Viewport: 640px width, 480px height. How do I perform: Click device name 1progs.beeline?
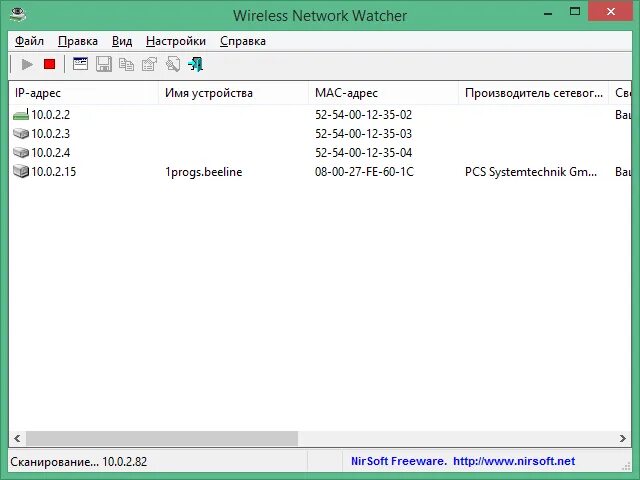[x=204, y=172]
